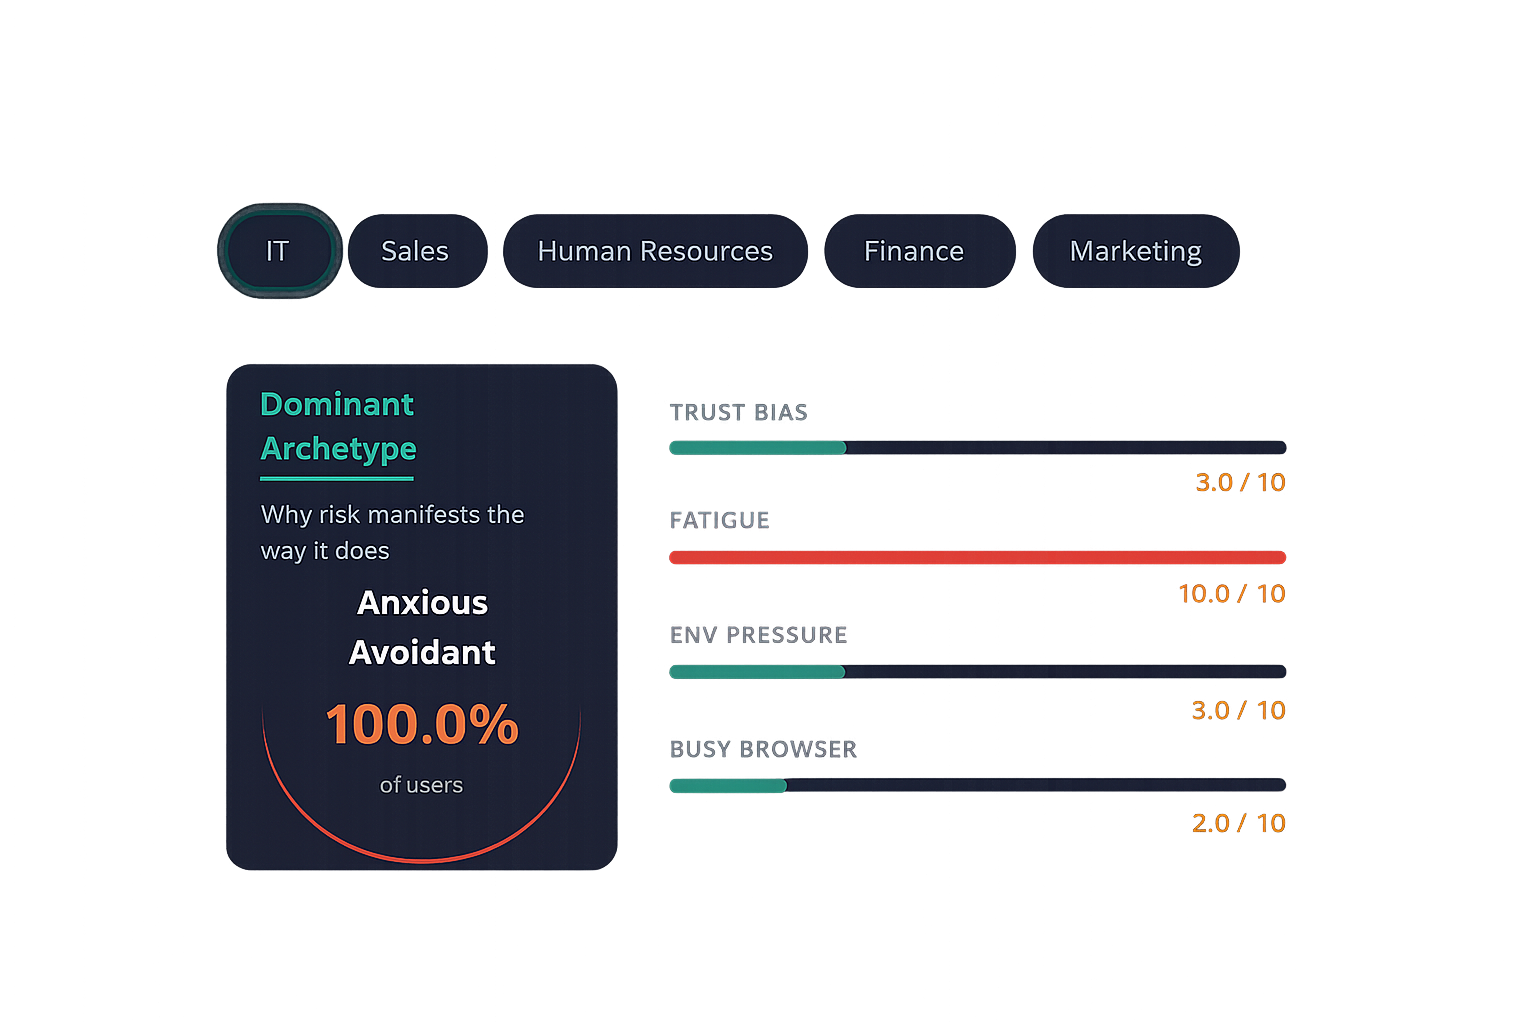Viewport: 1536px width, 1024px height.
Task: Click the Anxious Avoidant archetype name
Action: (x=422, y=627)
